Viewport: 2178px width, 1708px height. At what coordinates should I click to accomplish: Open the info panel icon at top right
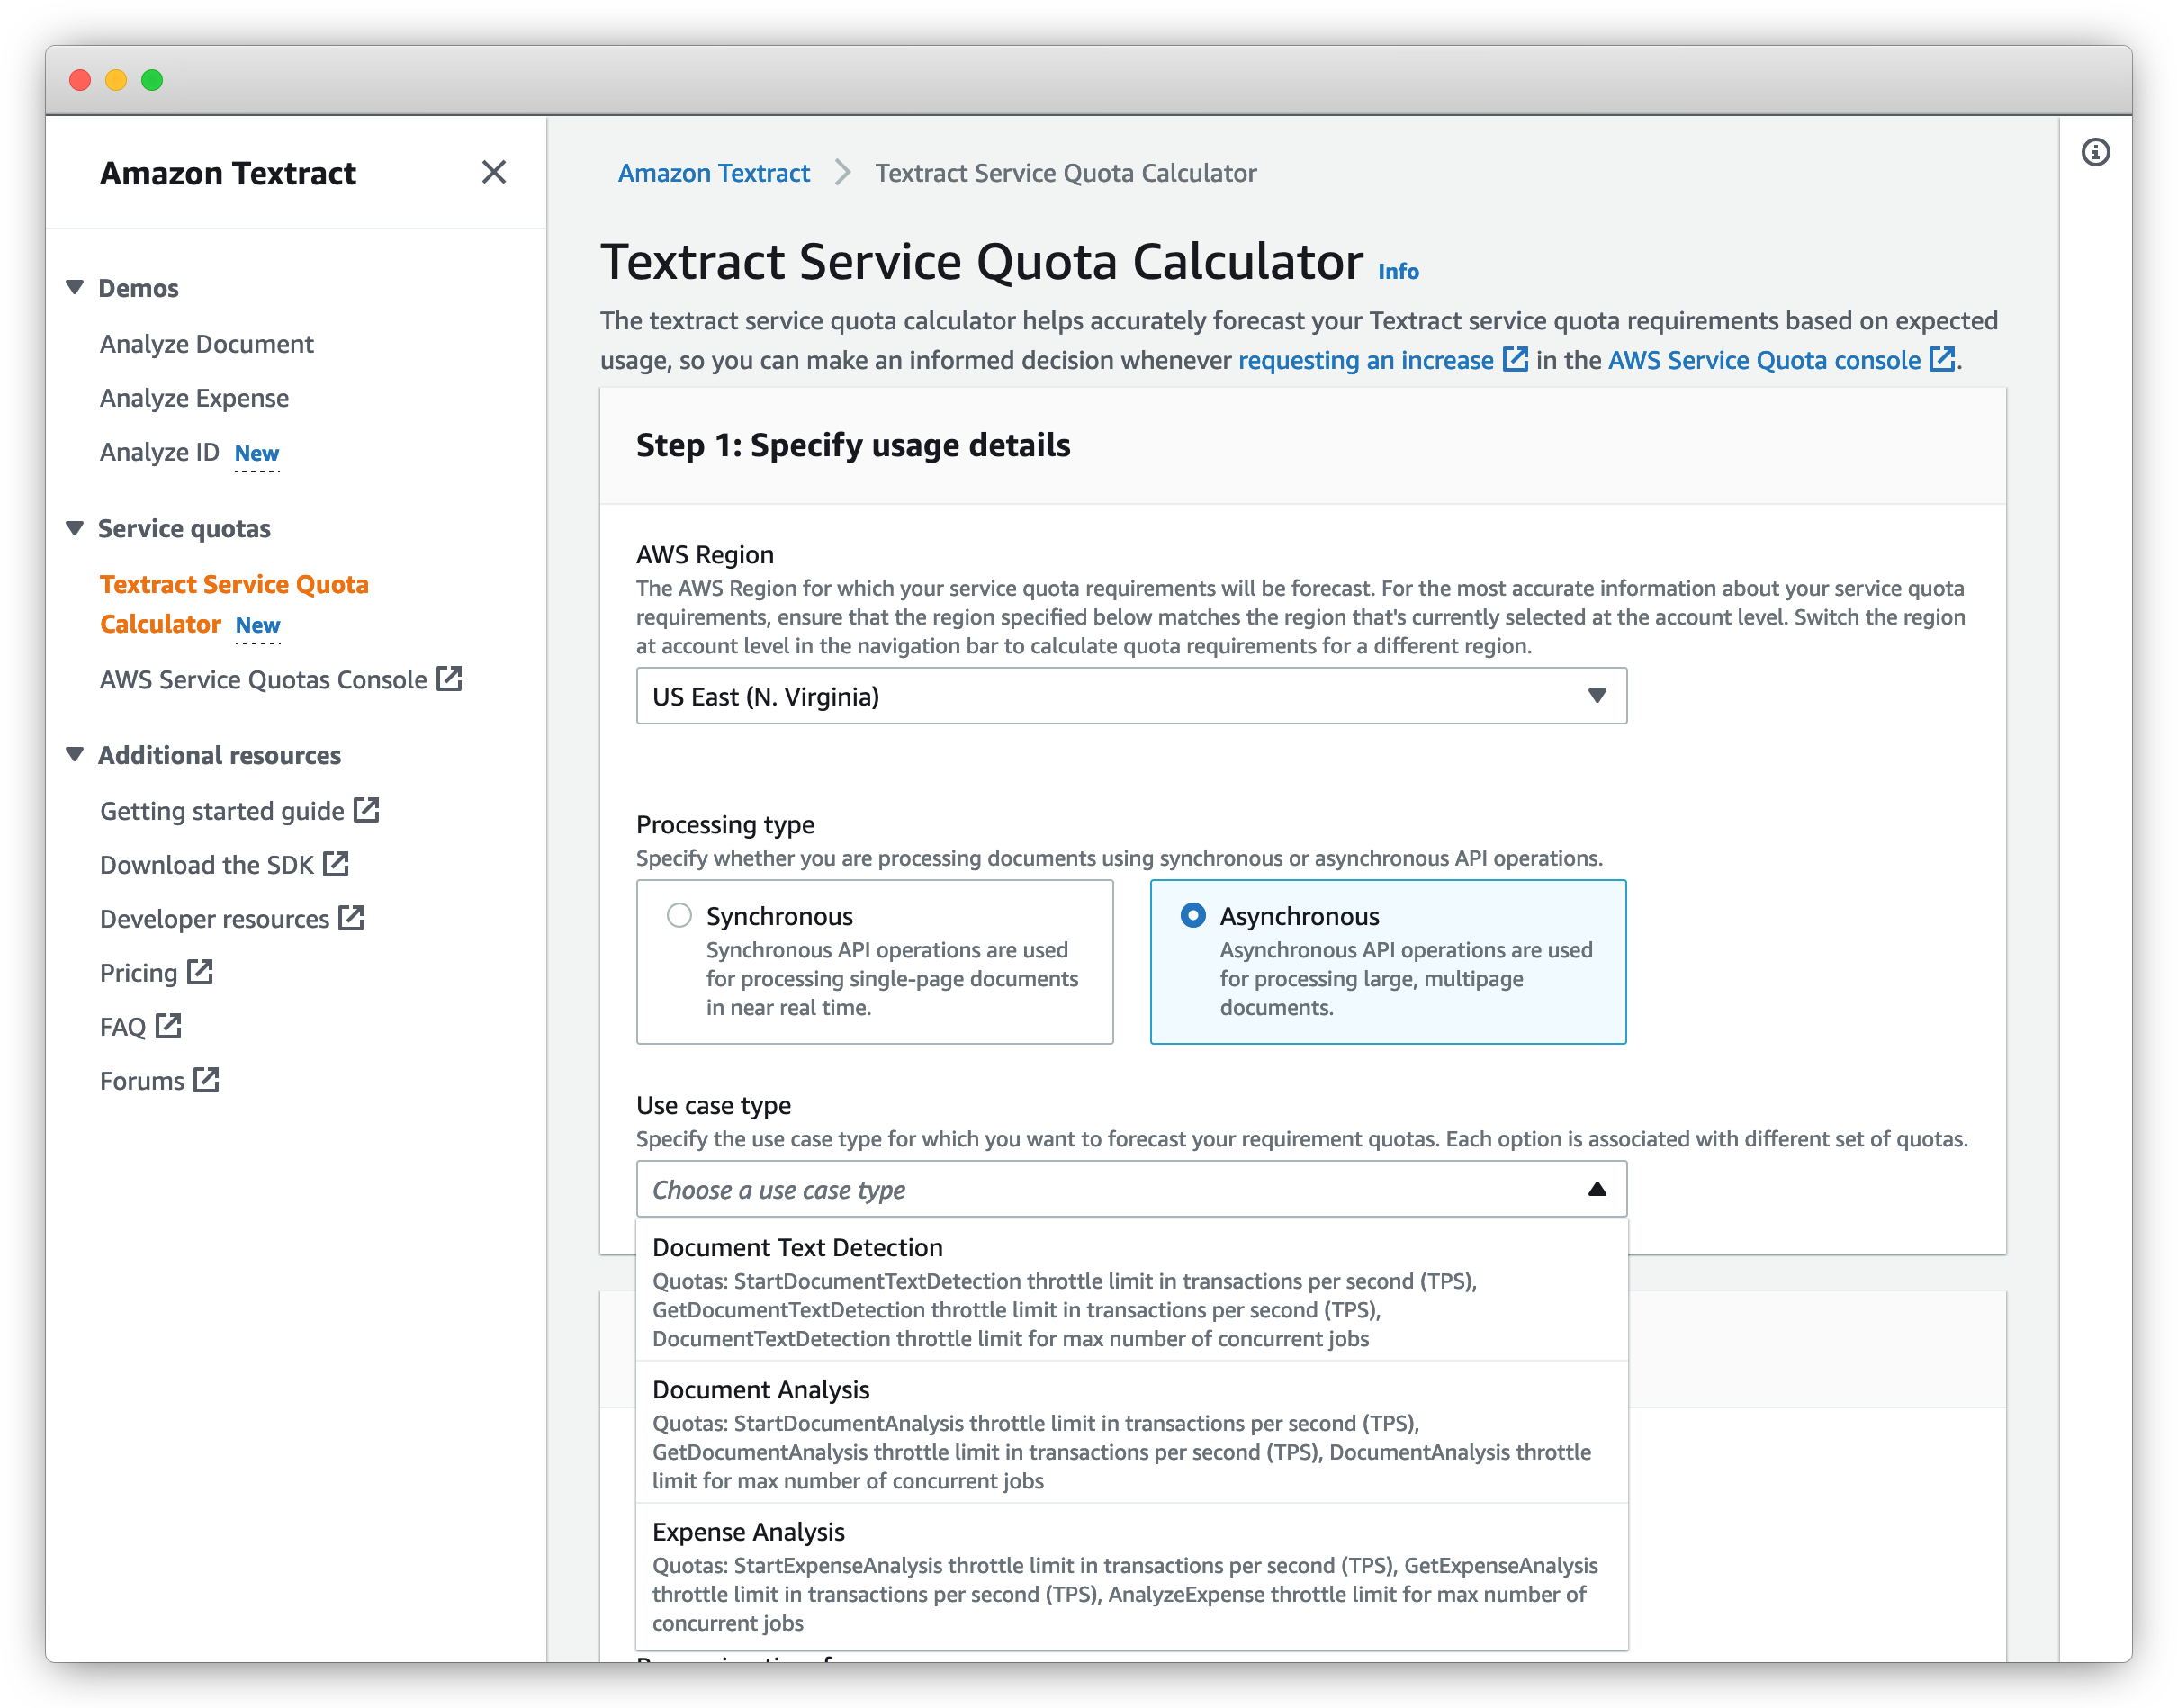[2095, 152]
